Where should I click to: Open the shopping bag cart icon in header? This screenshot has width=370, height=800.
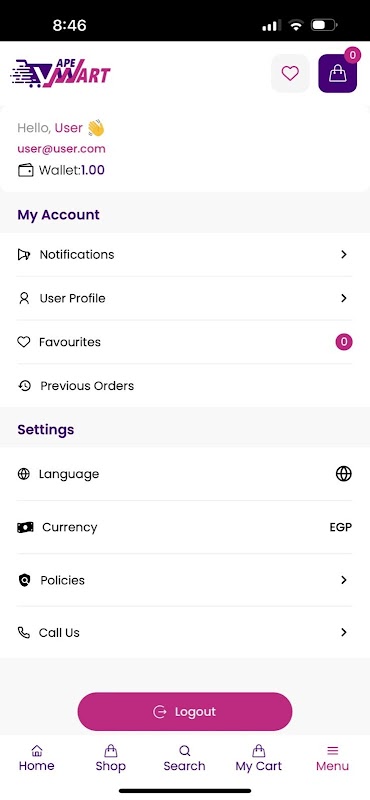pos(337,73)
